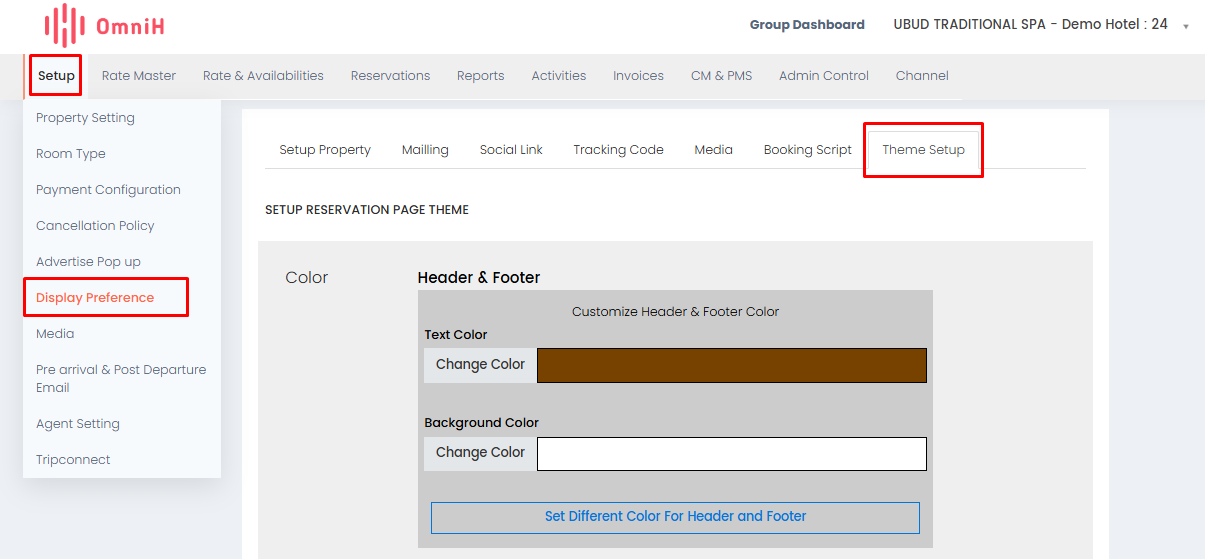Viewport: 1205px width, 559px height.
Task: Open Rate & Availabilities menu
Action: 263,76
